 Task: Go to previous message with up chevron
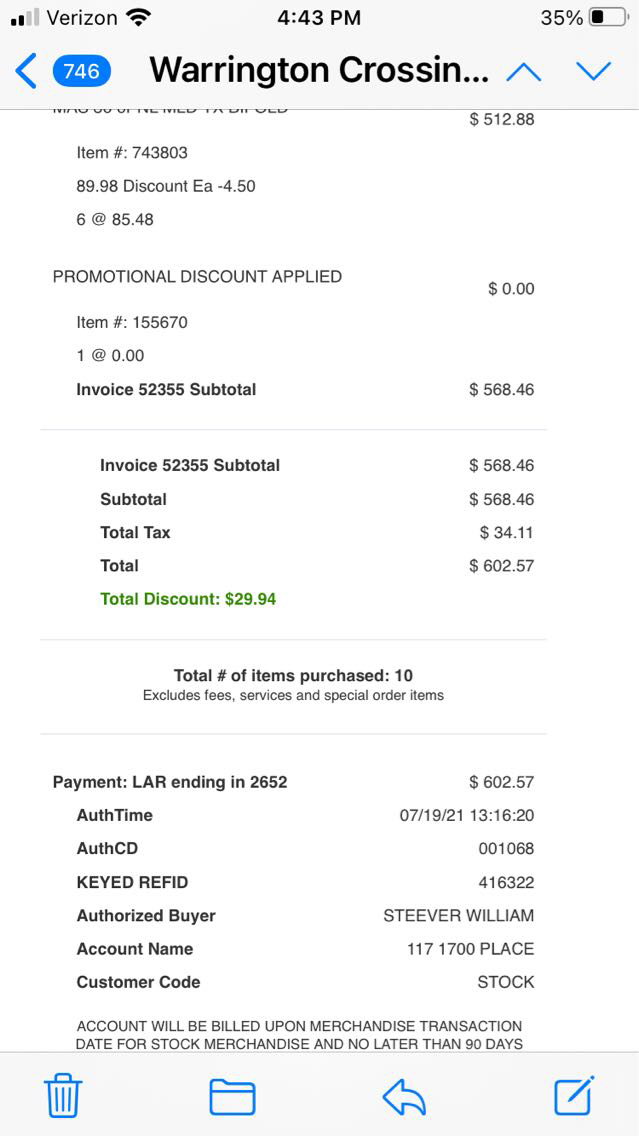[524, 71]
